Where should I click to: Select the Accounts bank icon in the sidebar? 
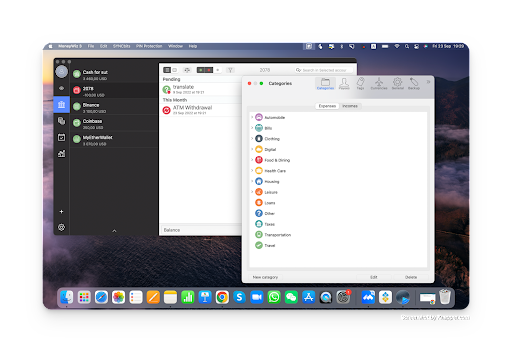pyautogui.click(x=61, y=105)
